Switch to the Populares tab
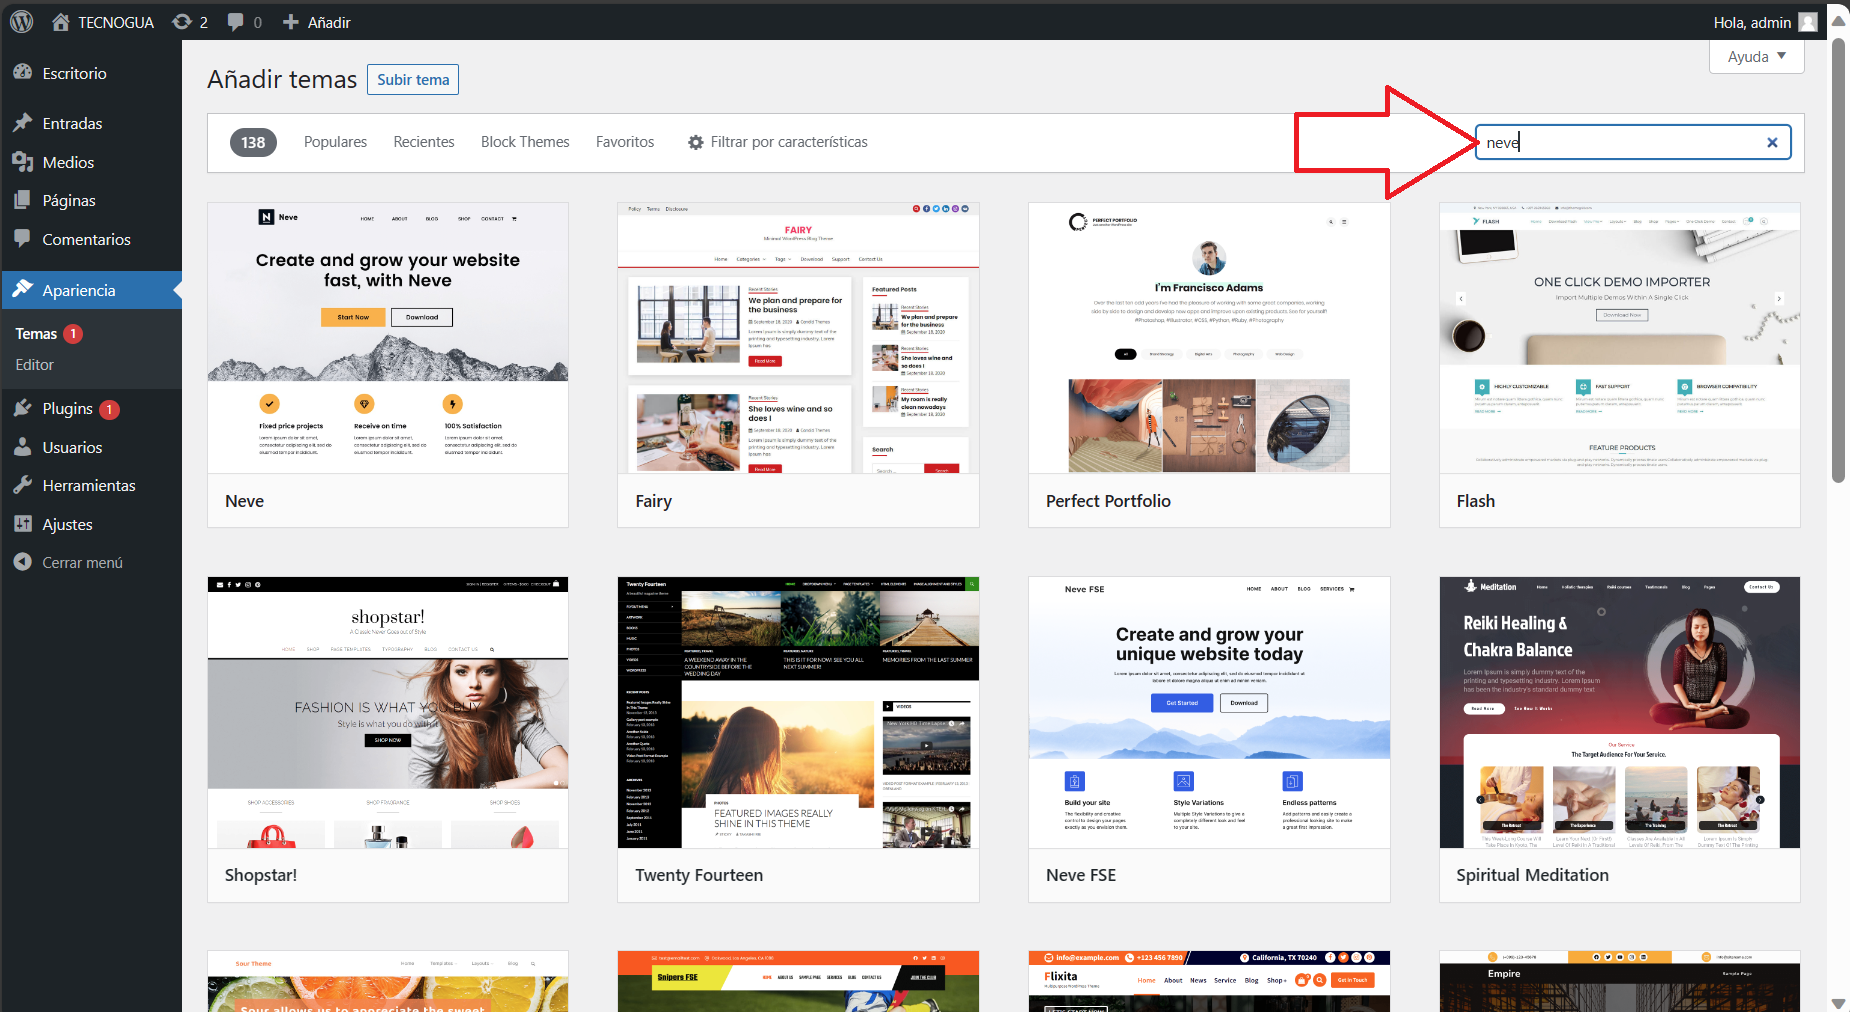Viewport: 1850px width, 1012px height. click(335, 142)
